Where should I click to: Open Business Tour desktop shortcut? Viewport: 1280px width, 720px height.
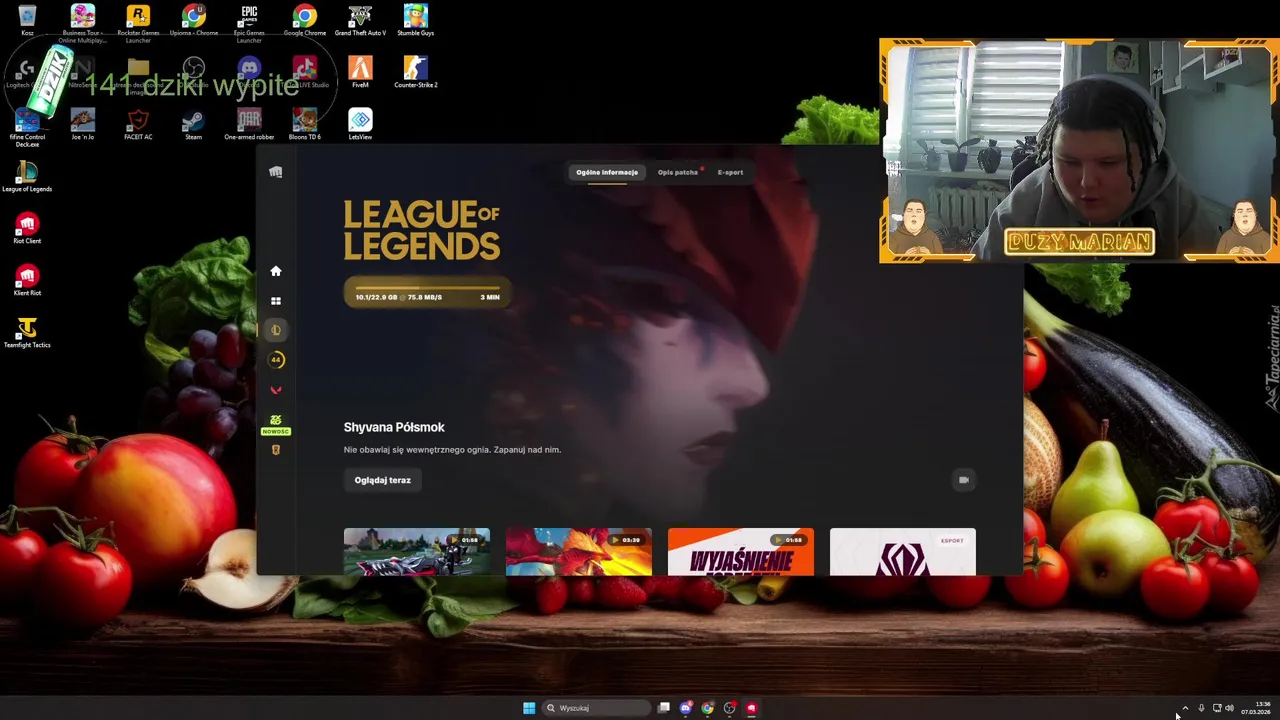(83, 24)
